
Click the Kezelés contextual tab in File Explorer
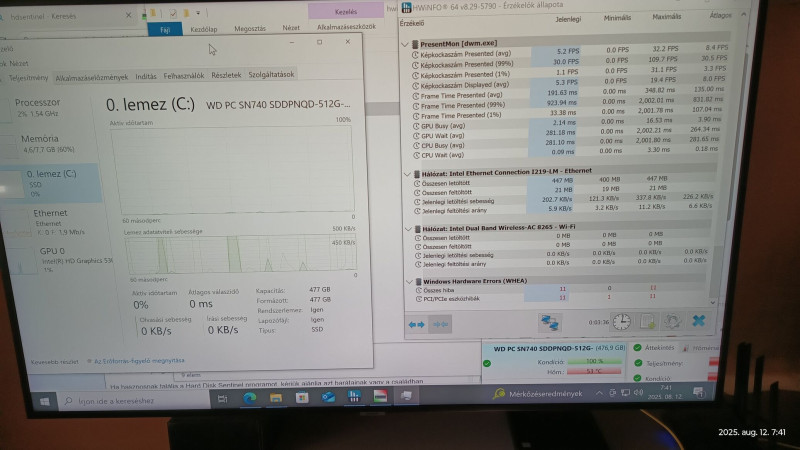346,11
